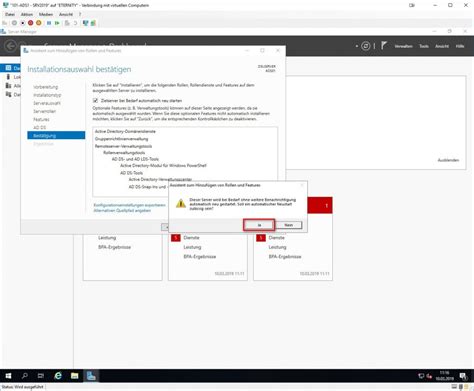Click the Server Manager taskbar icon

91,376
